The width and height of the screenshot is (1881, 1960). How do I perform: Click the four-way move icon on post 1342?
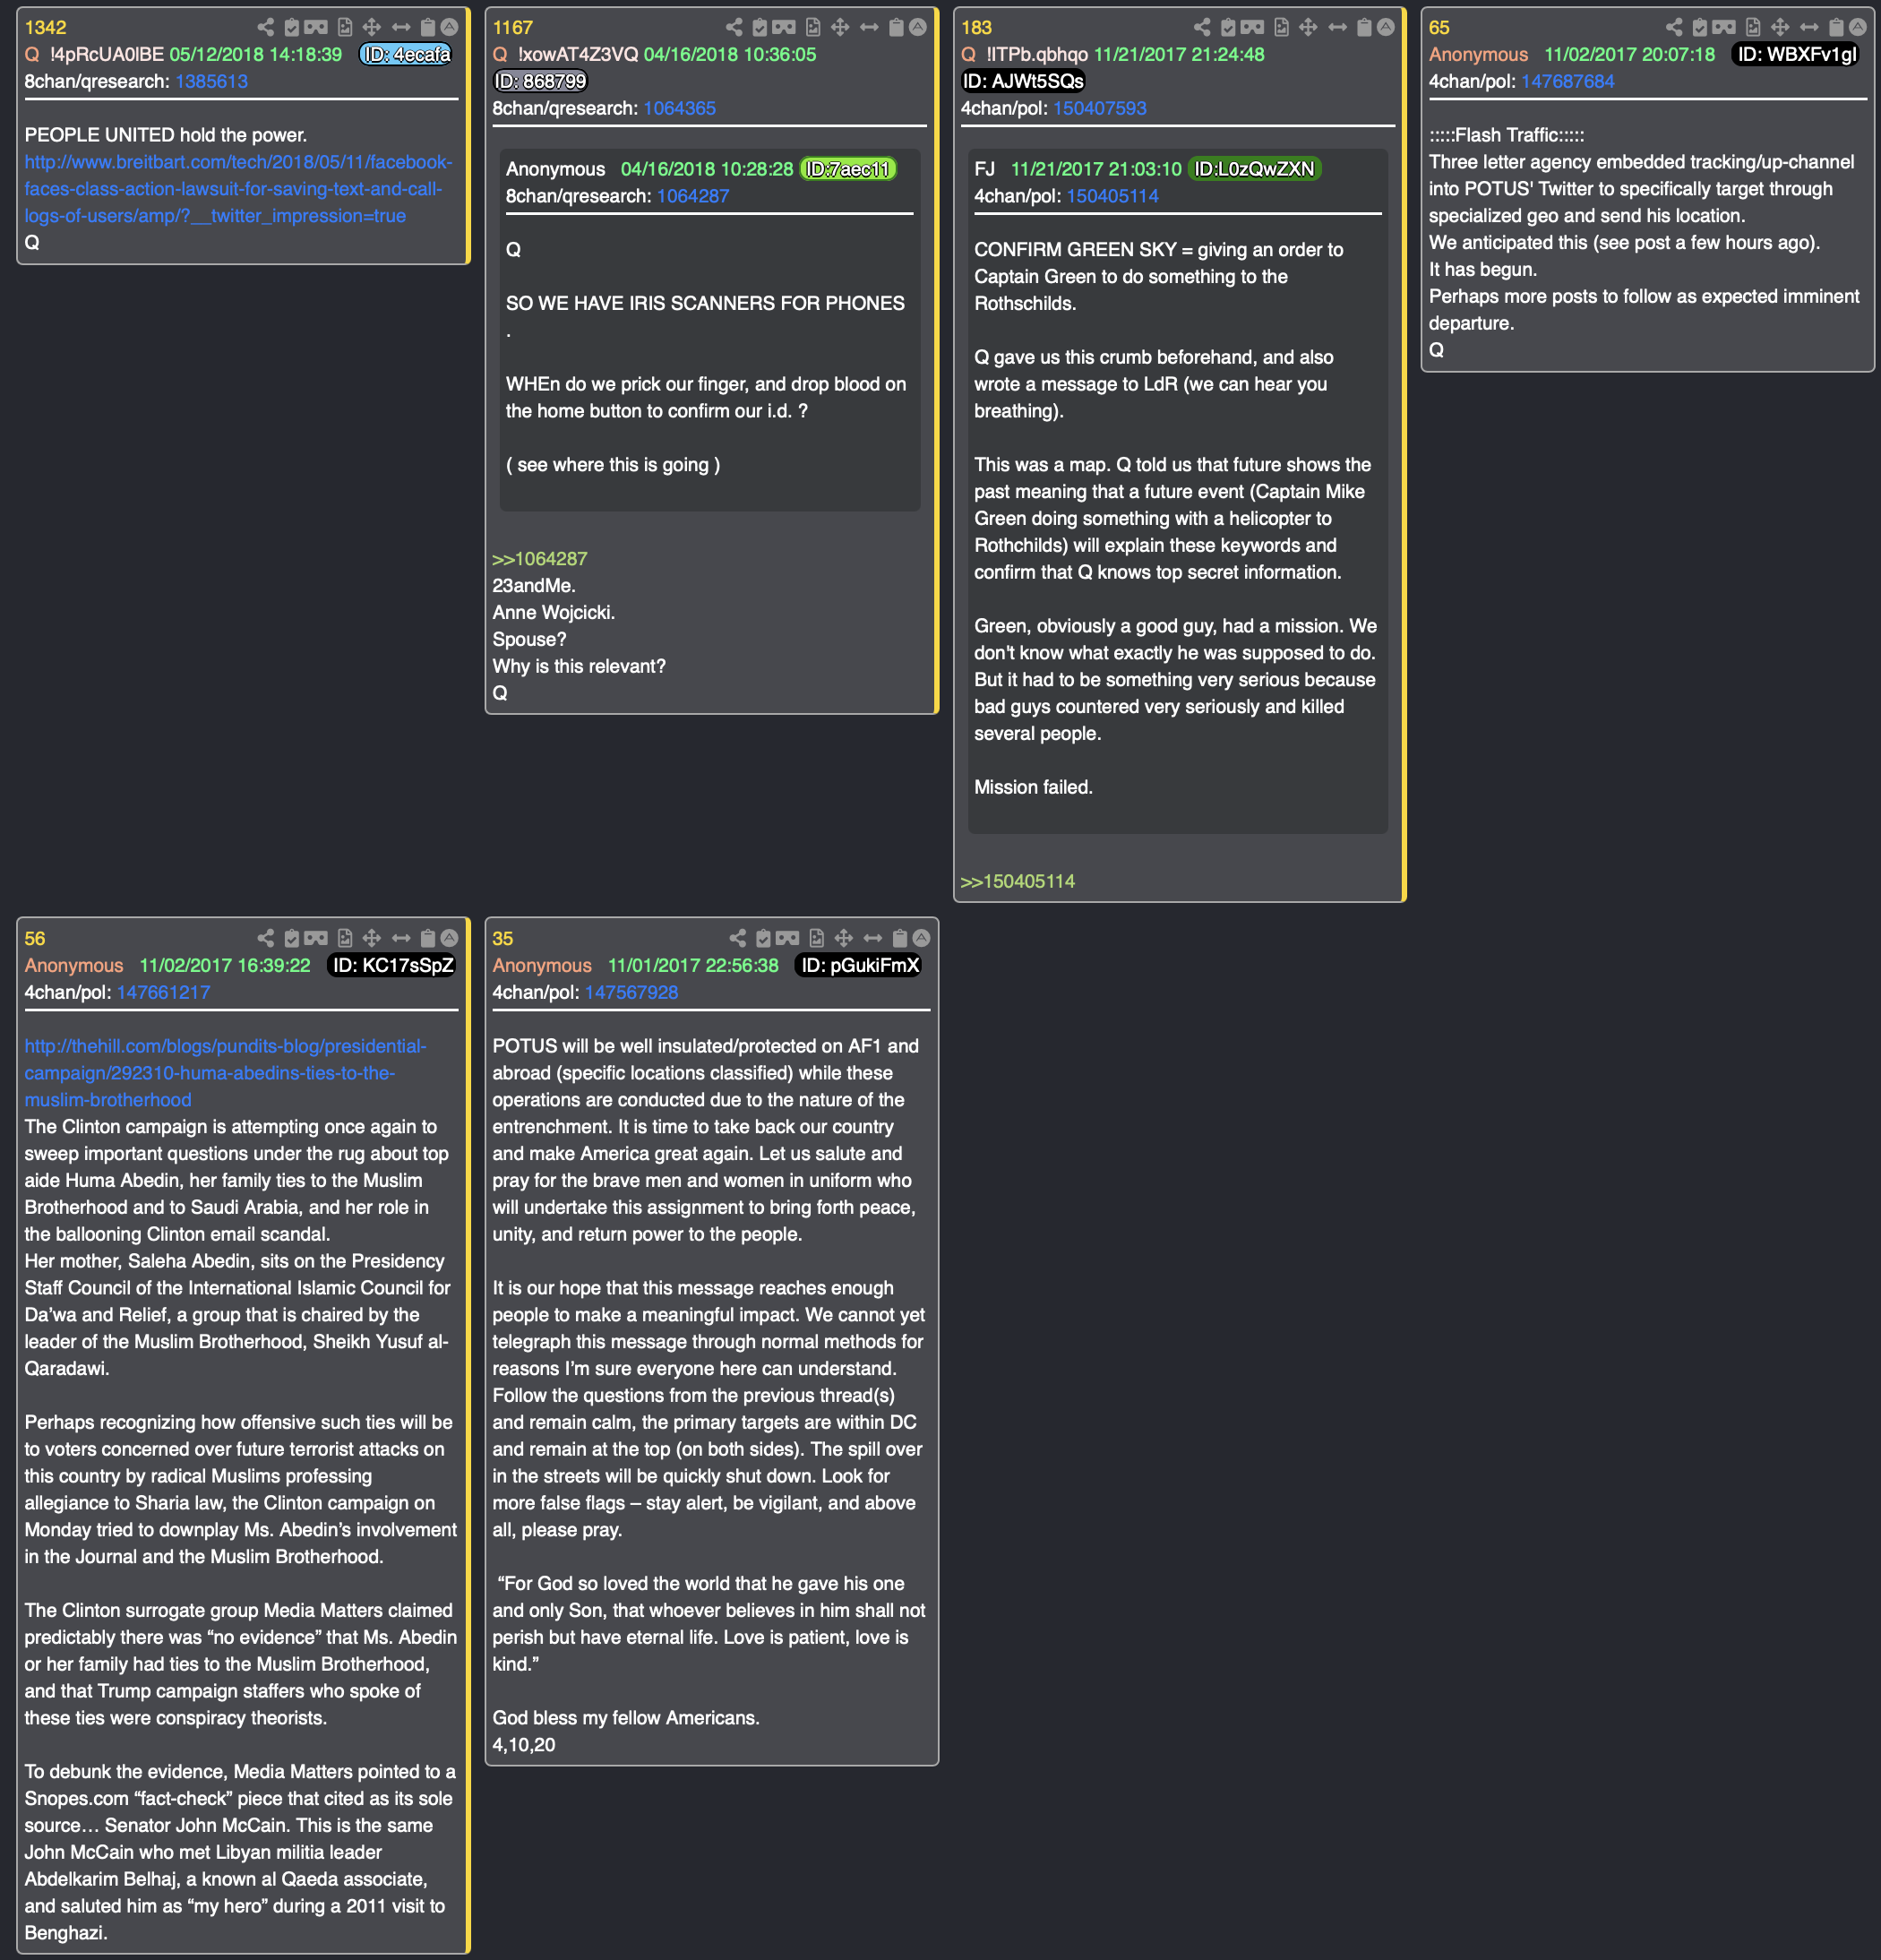(x=372, y=27)
